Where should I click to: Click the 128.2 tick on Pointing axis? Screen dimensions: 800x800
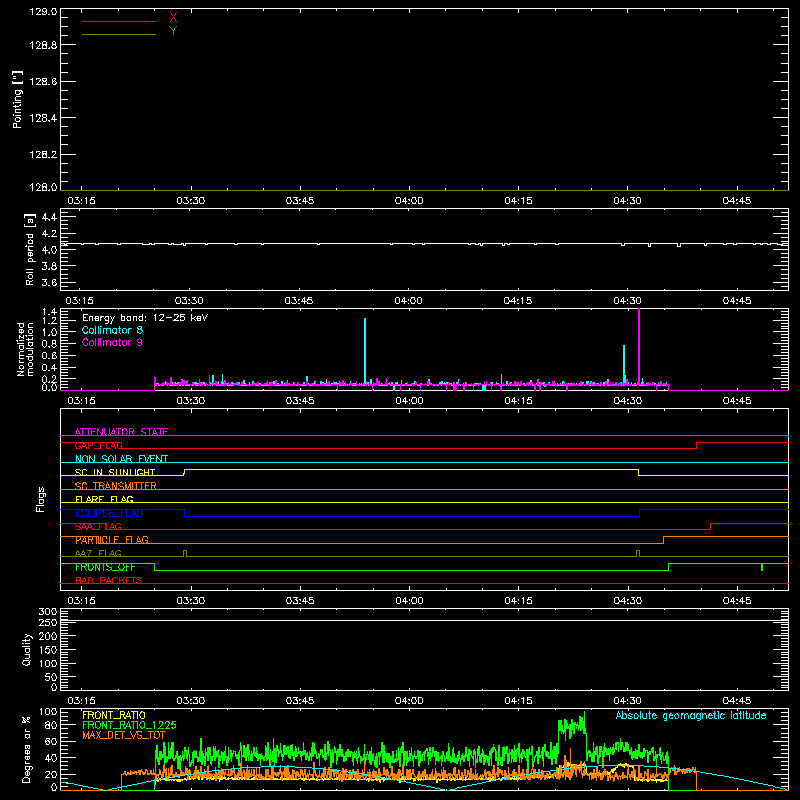click(x=43, y=155)
